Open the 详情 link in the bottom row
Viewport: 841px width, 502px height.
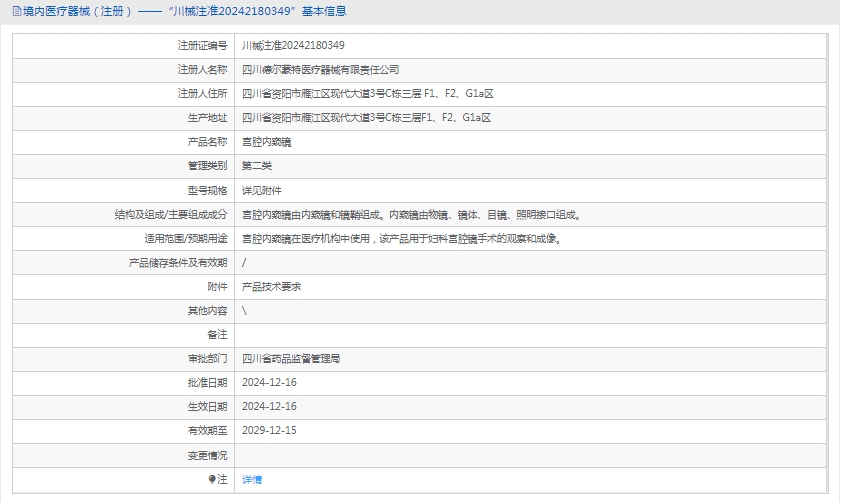tap(252, 479)
